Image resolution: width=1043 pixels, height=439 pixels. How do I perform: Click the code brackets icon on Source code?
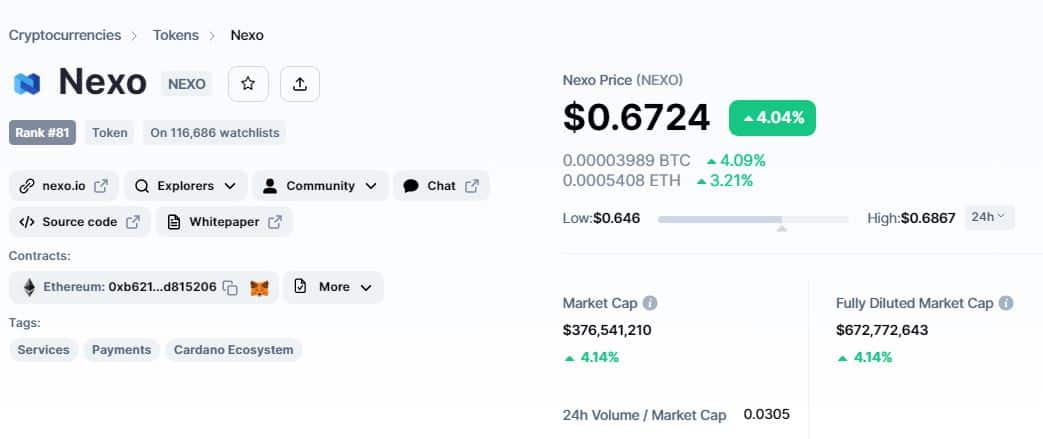pos(27,222)
